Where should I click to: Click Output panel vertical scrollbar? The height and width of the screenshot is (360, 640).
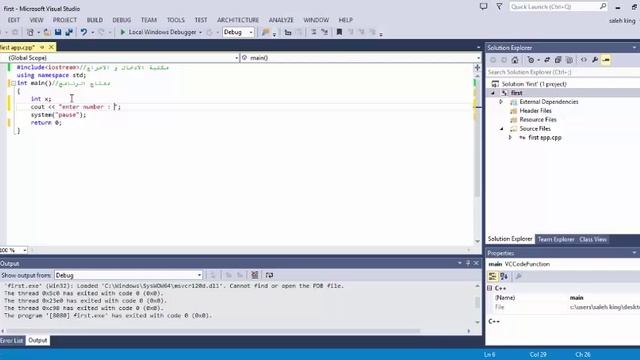pos(478,304)
